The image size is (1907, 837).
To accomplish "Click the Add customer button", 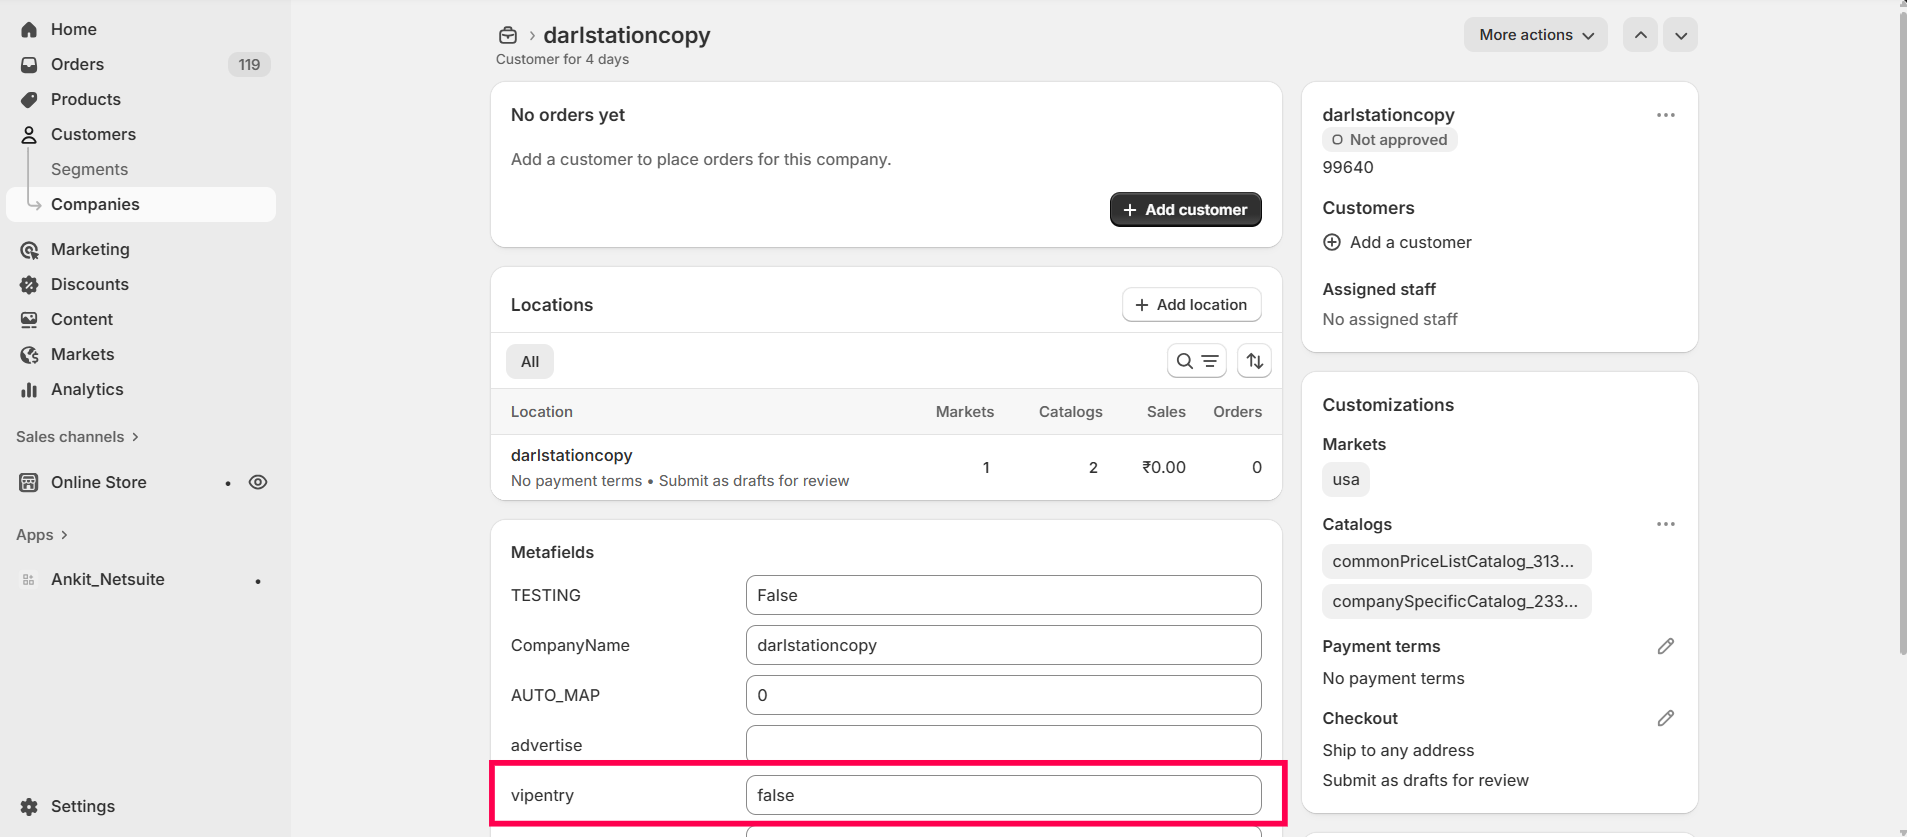I will (x=1185, y=210).
